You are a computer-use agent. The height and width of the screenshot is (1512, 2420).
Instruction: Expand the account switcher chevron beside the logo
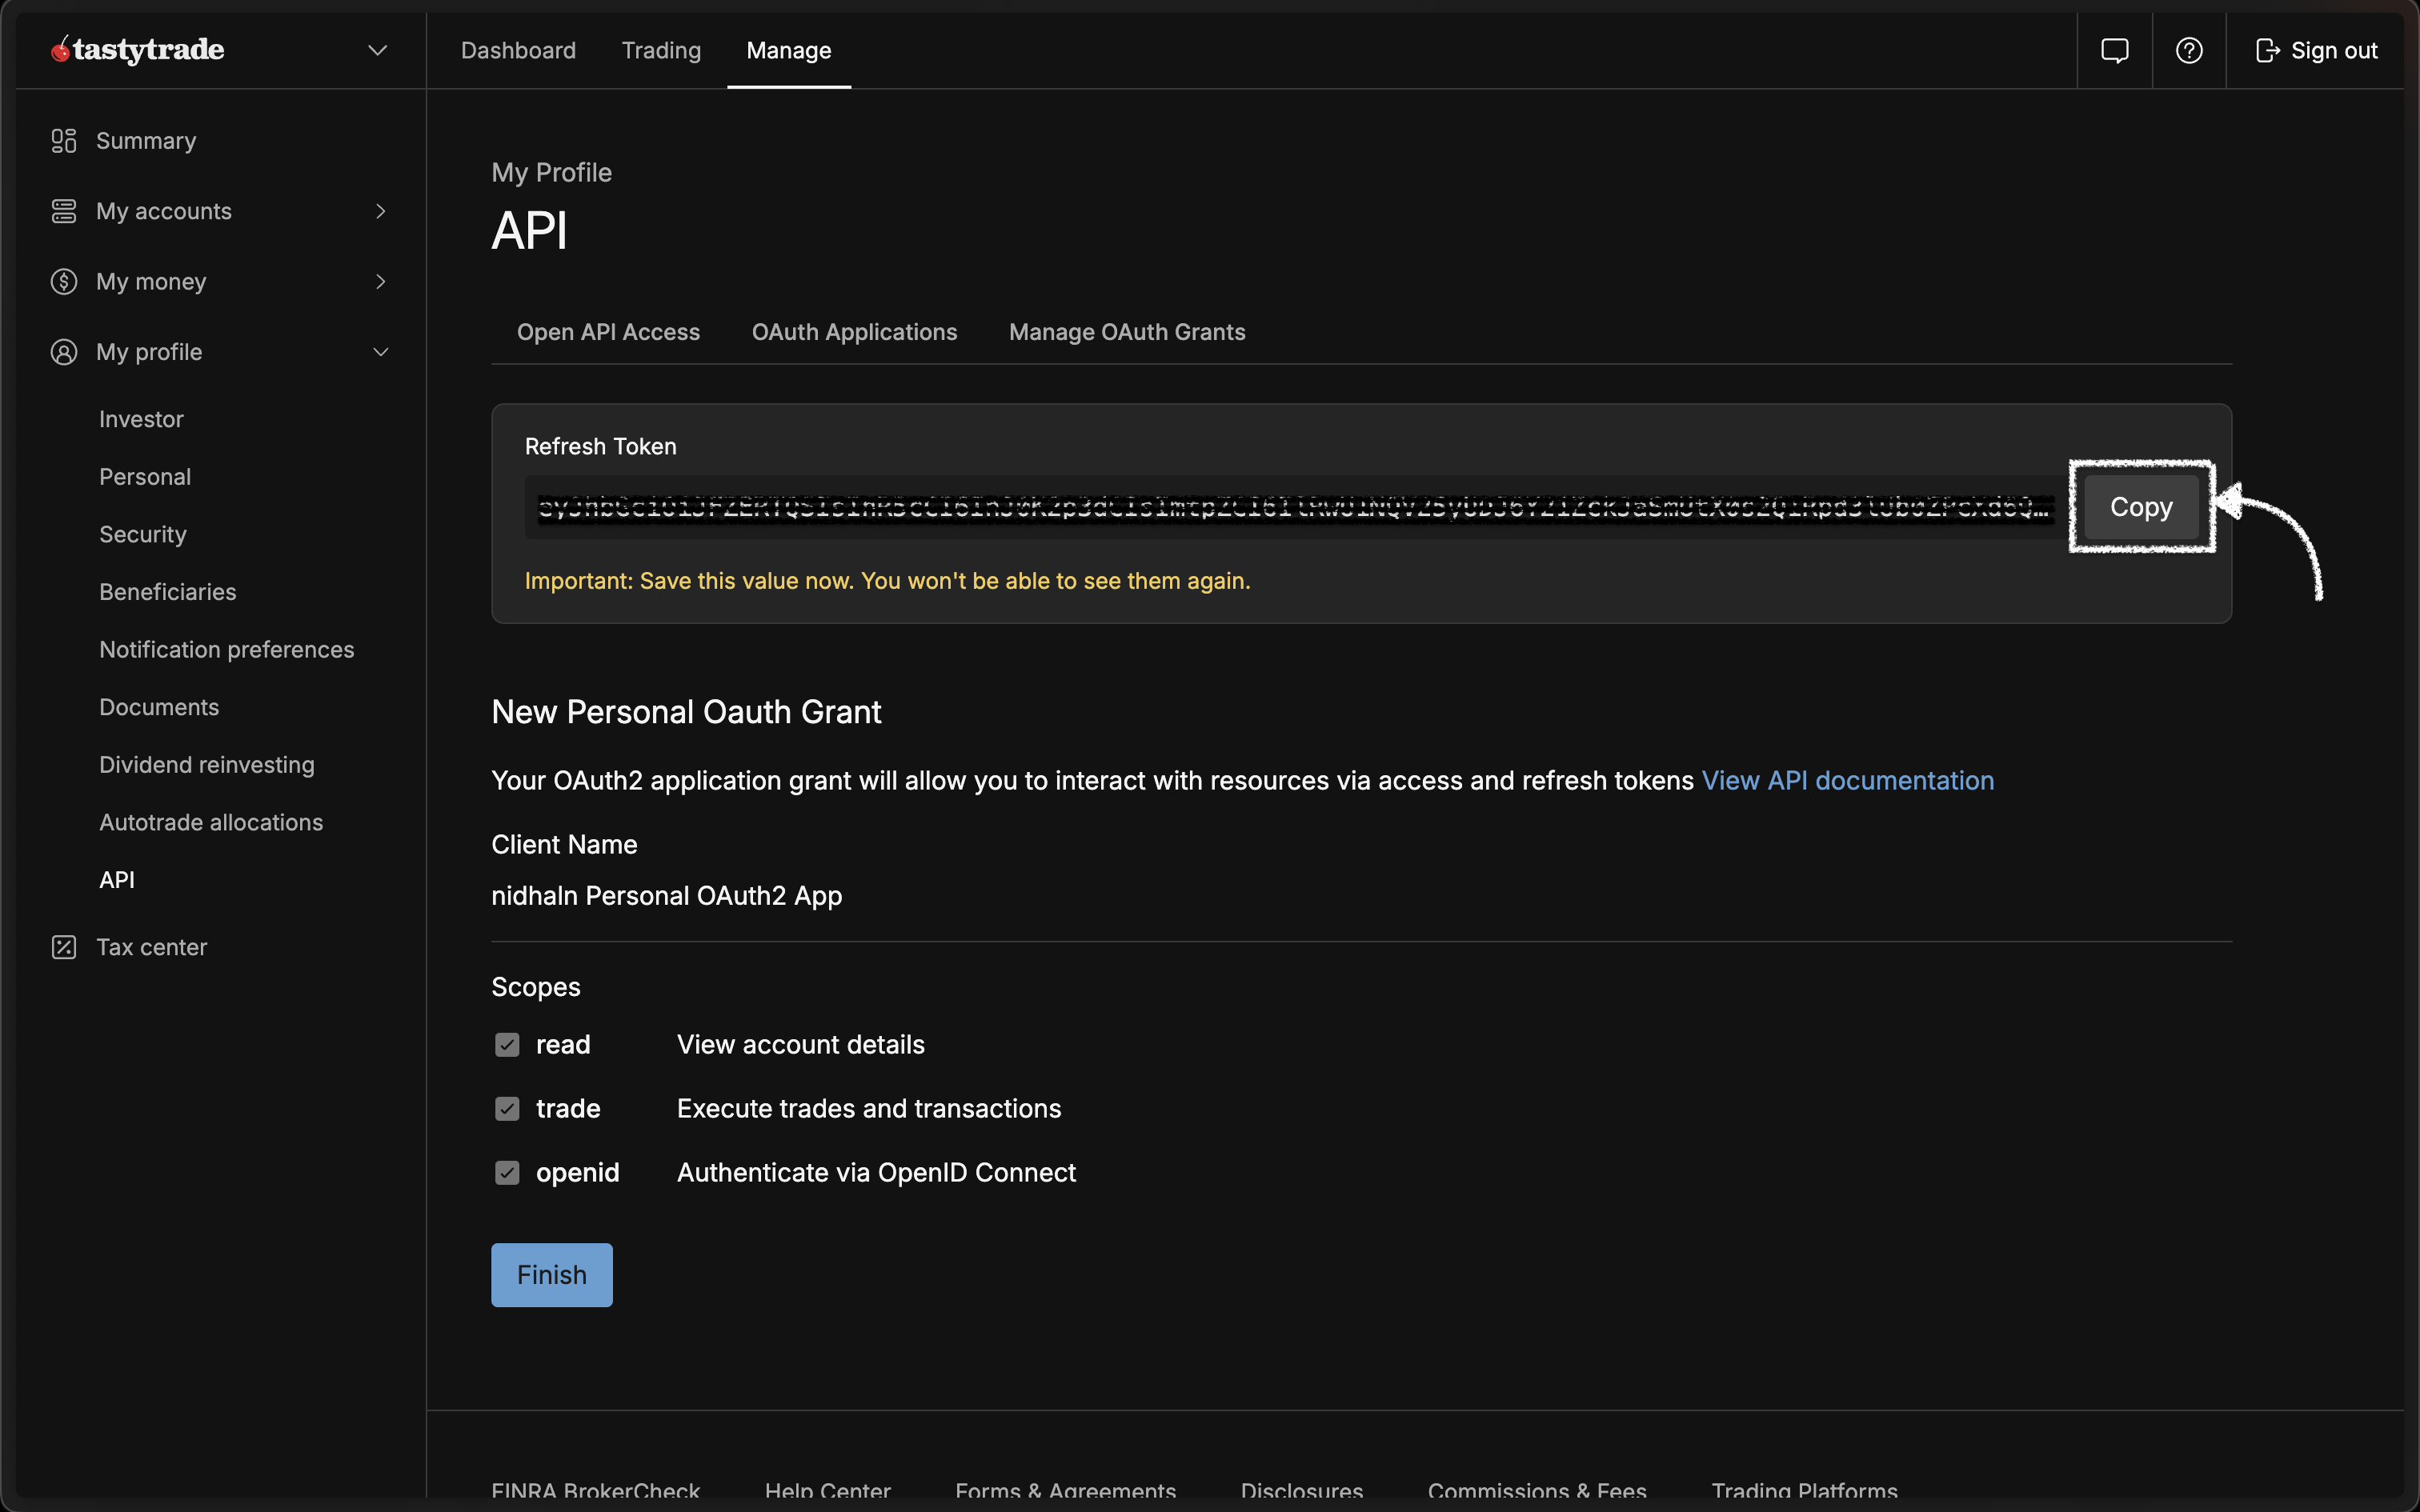click(377, 49)
